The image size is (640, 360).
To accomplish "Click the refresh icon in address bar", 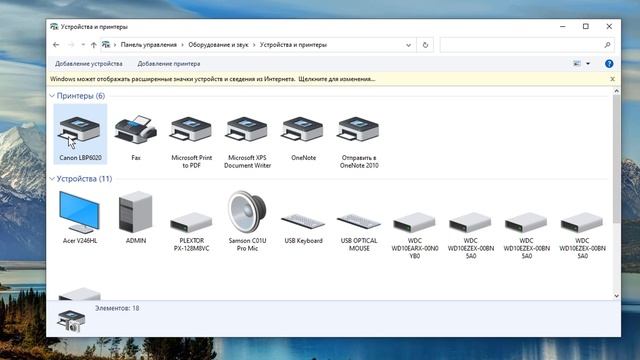I will (x=425, y=45).
